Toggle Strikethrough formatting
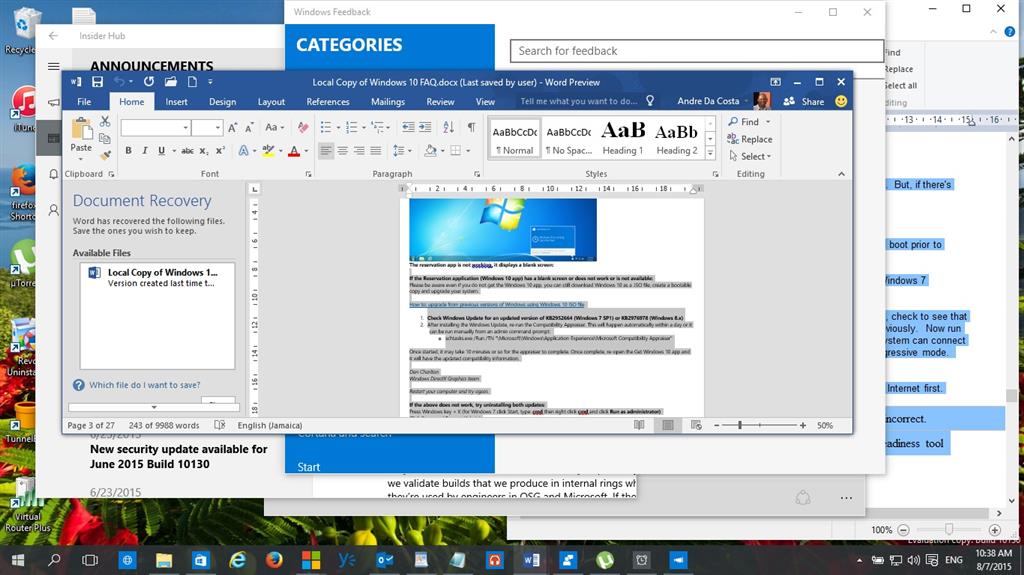1024x575 pixels. (x=187, y=151)
